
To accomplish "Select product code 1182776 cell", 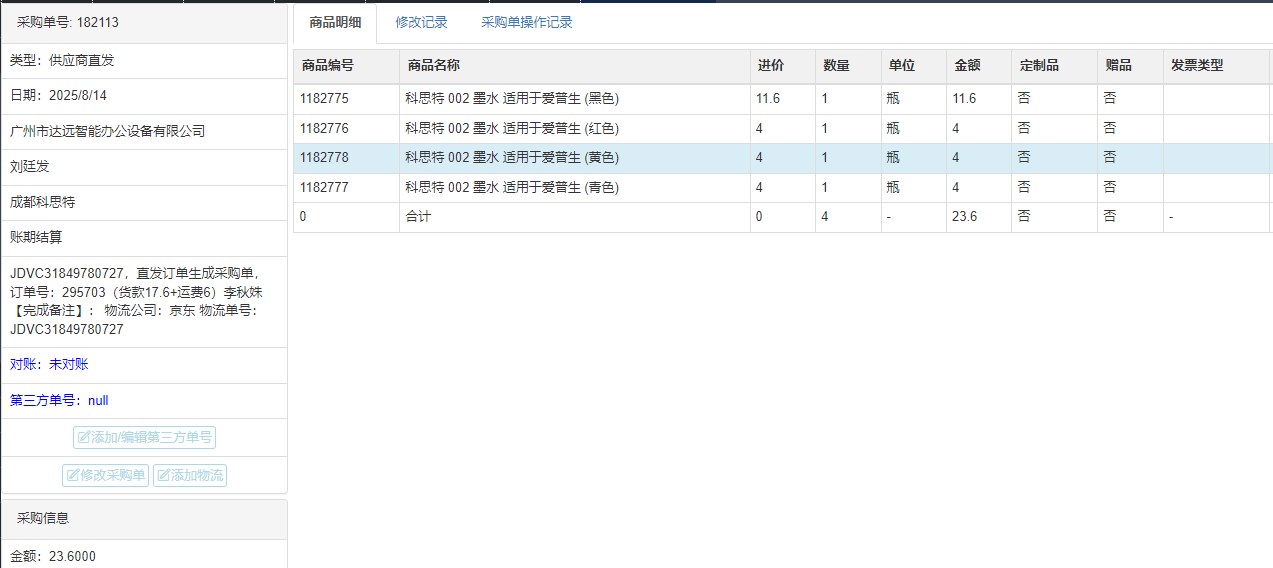I will point(346,128).
